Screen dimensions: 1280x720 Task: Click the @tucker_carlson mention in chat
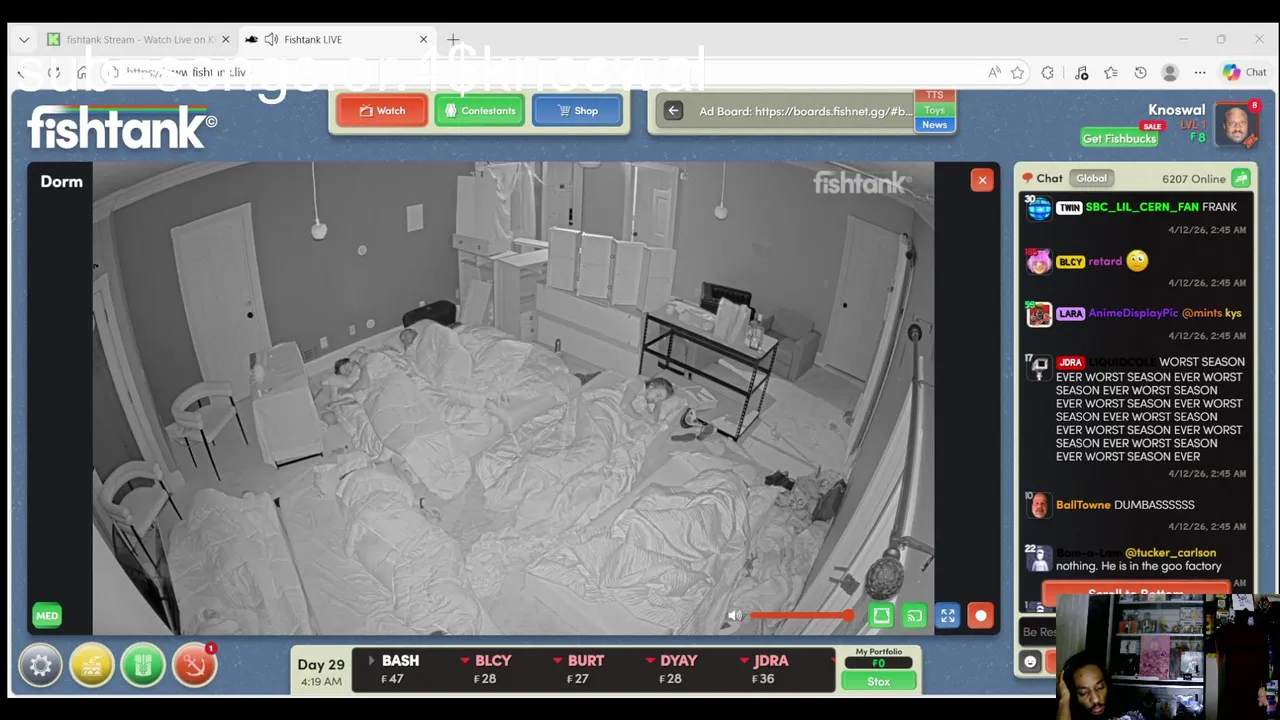tap(1170, 552)
